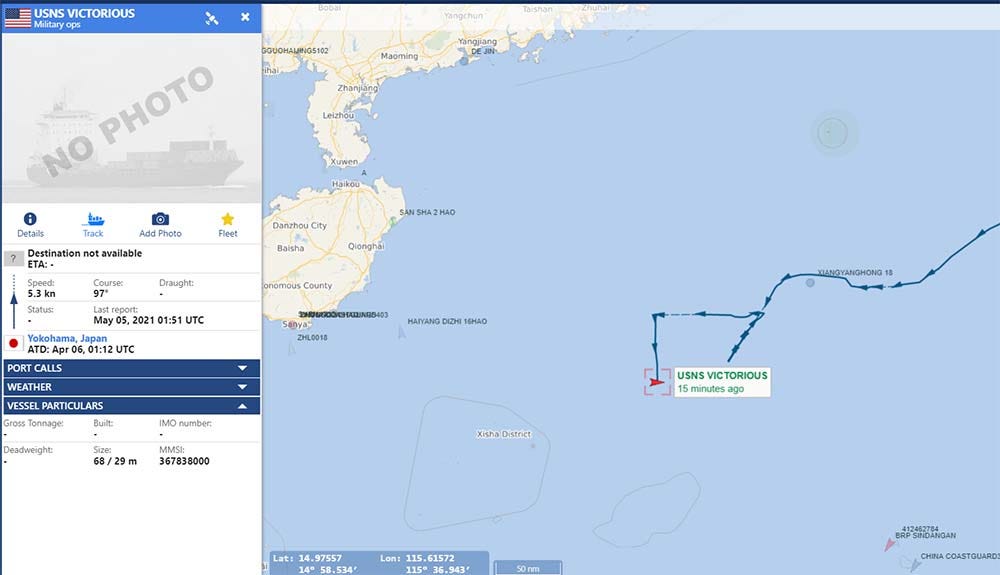The image size is (1000, 575).
Task: Click the satellite center-on-map icon
Action: [x=212, y=18]
